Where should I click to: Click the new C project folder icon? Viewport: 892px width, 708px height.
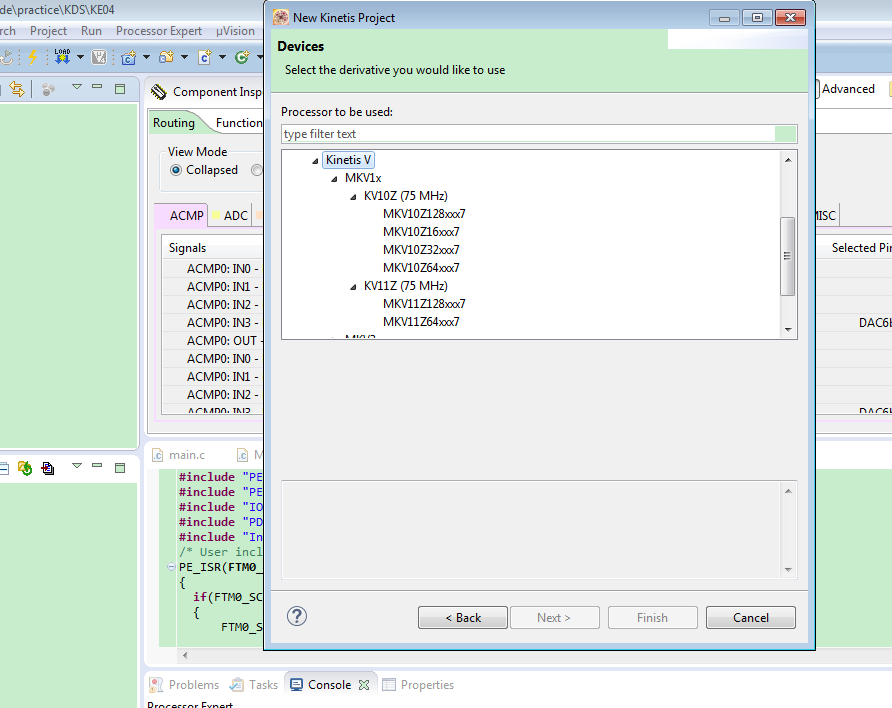129,57
